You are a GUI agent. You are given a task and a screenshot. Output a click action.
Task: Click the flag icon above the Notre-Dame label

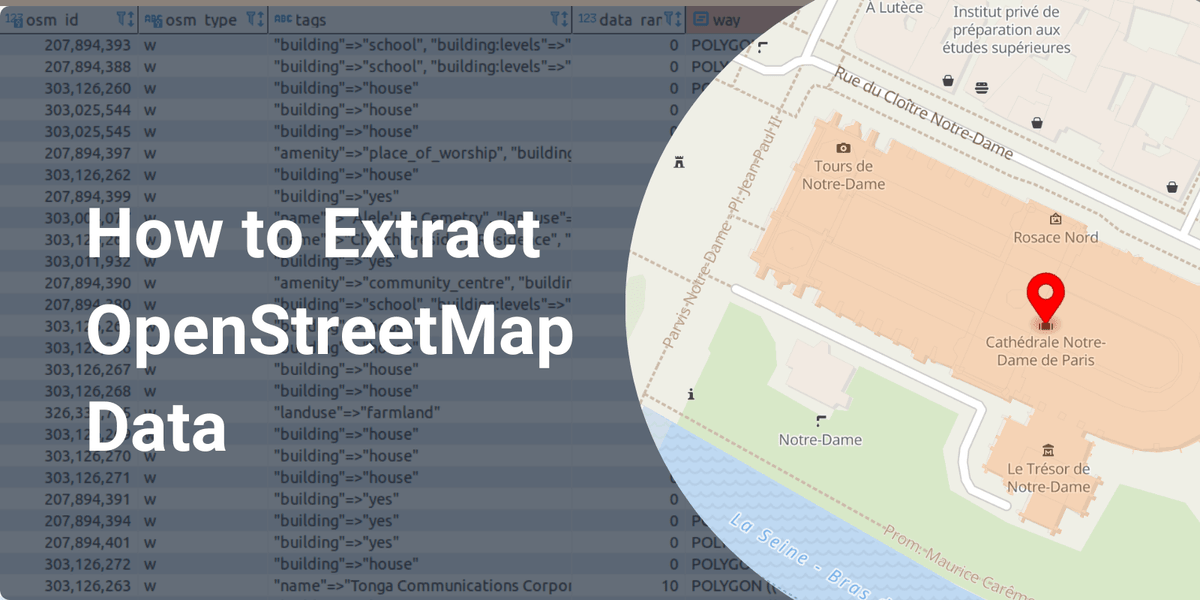point(820,420)
